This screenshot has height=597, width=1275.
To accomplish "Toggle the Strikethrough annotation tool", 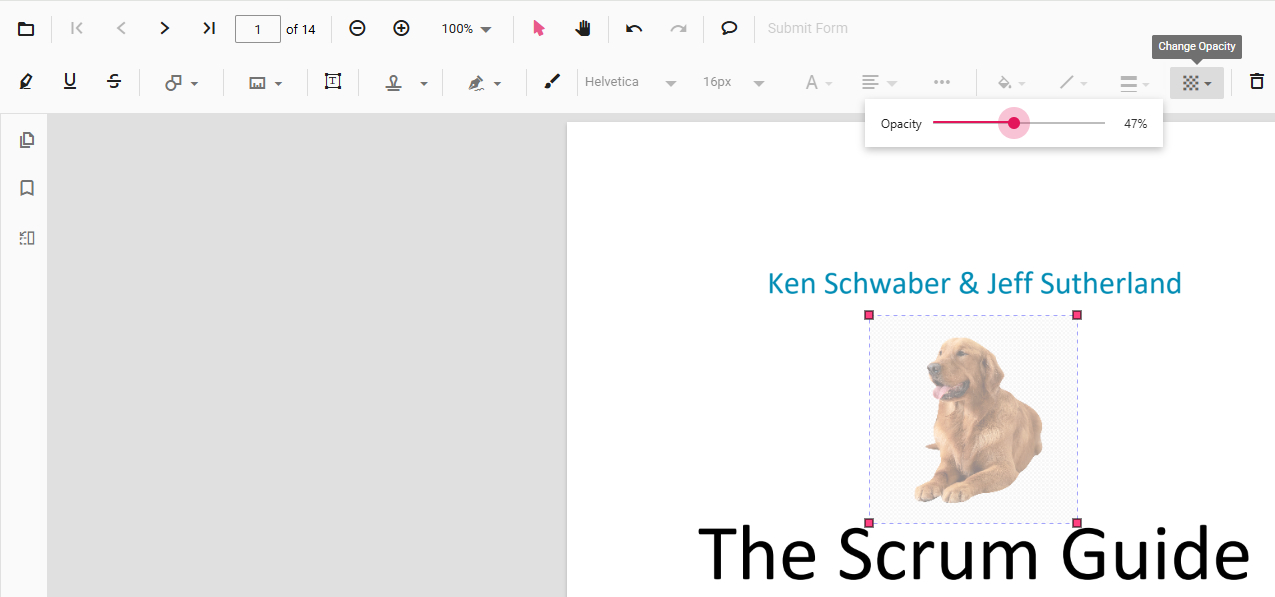I will pyautogui.click(x=114, y=82).
